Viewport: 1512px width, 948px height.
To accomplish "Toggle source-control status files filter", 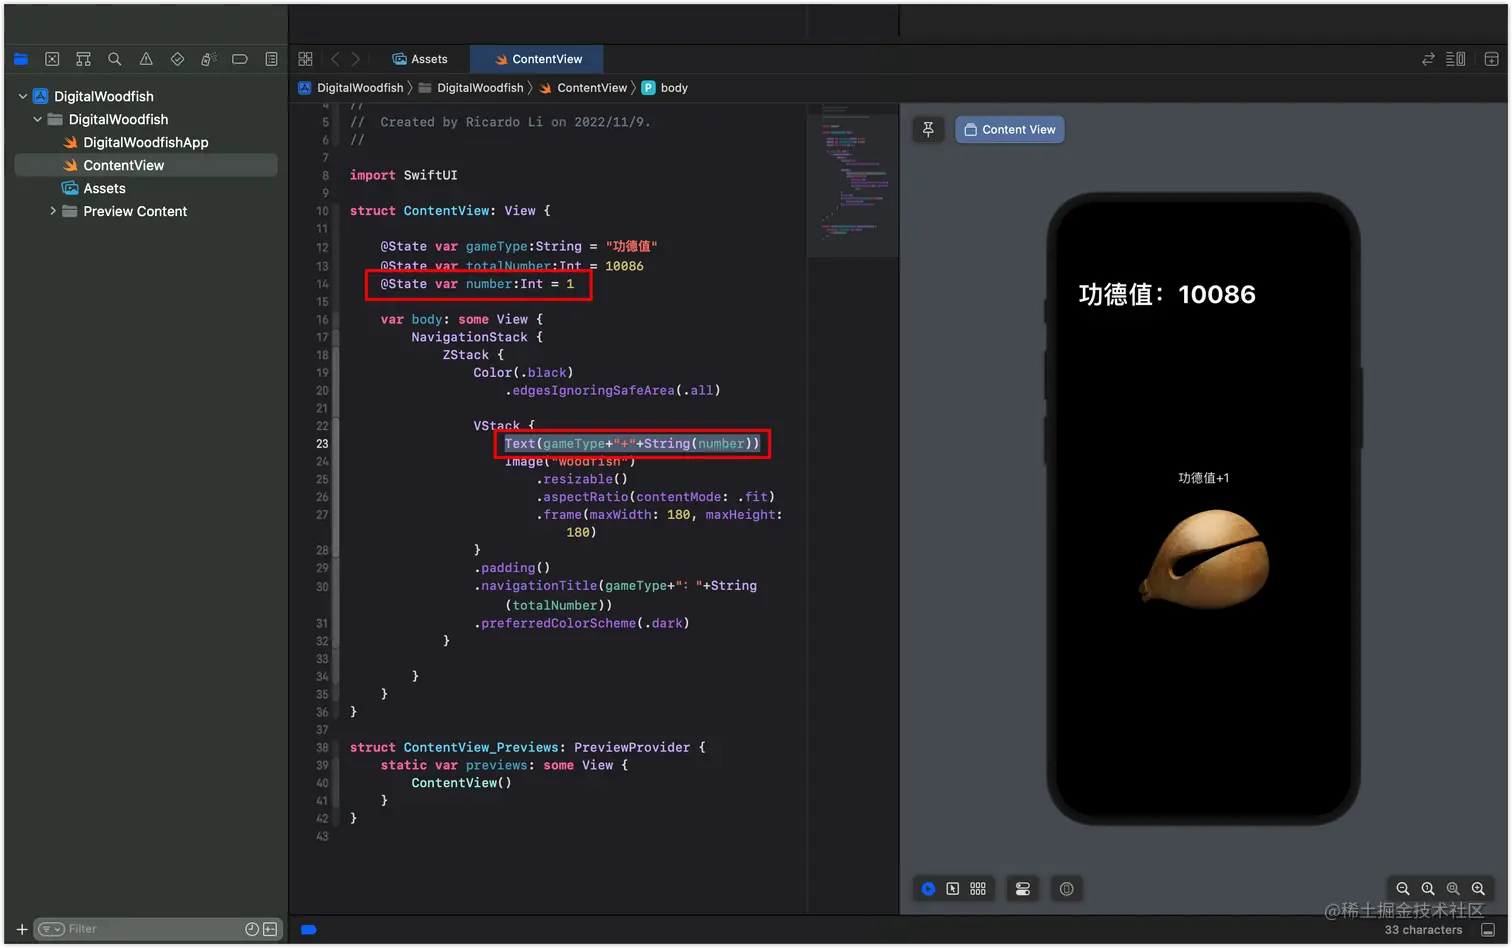I will [270, 930].
